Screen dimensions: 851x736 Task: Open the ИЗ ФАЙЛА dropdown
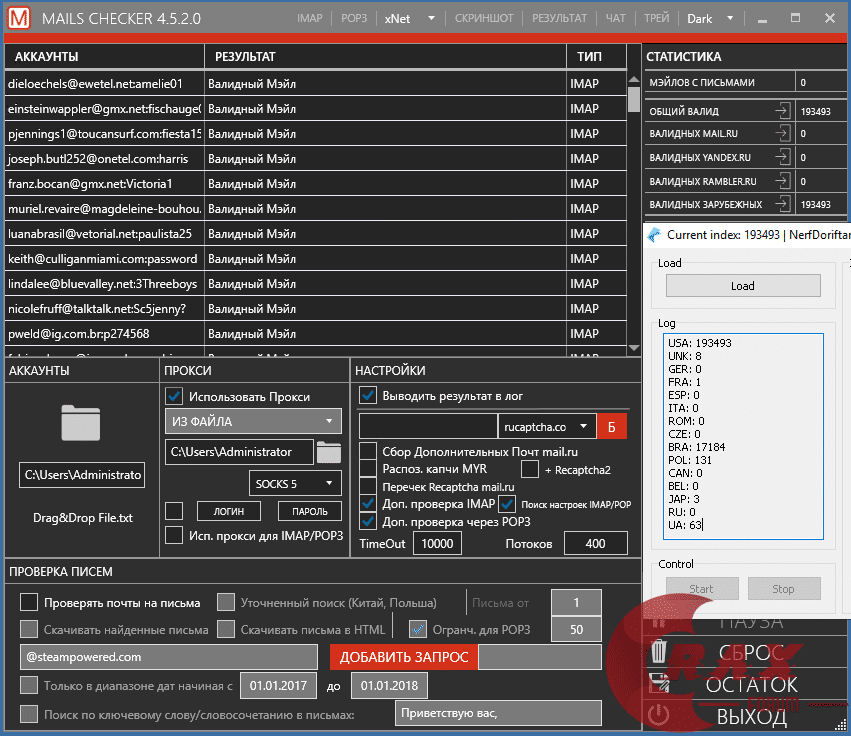click(x=253, y=422)
